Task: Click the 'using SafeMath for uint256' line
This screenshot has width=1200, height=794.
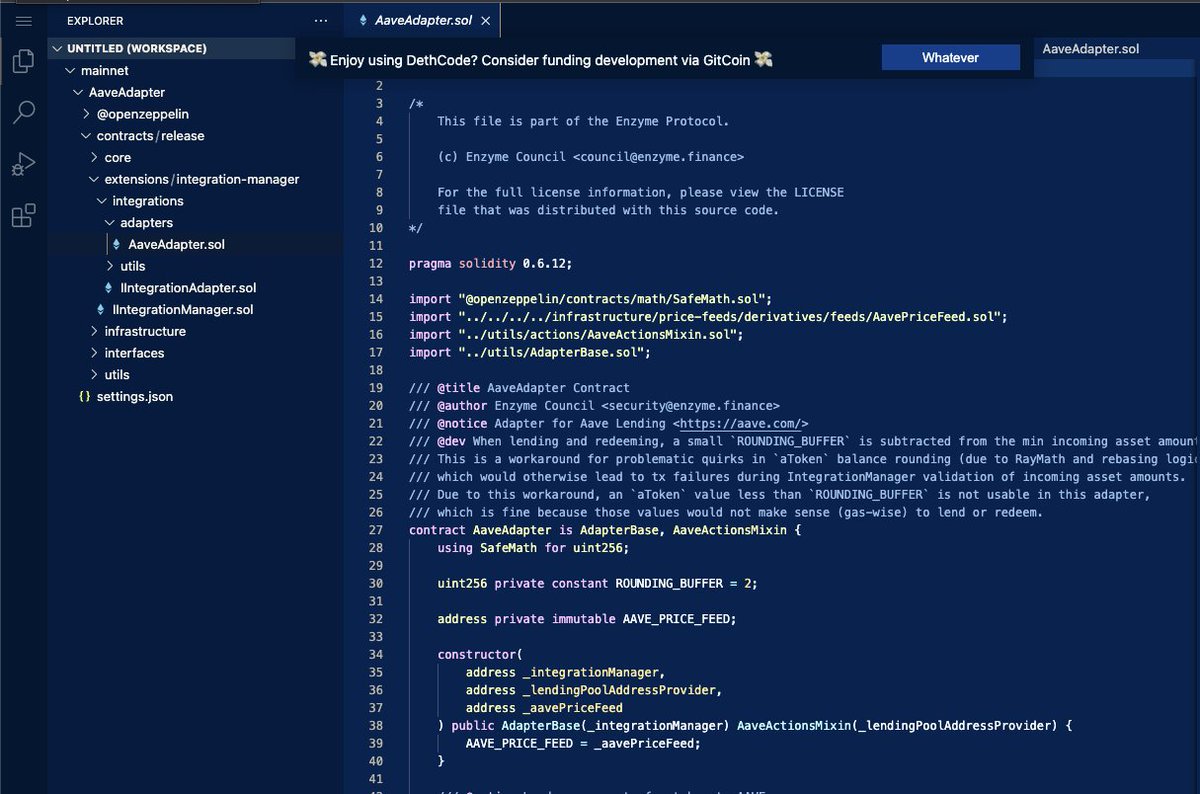Action: pos(534,547)
